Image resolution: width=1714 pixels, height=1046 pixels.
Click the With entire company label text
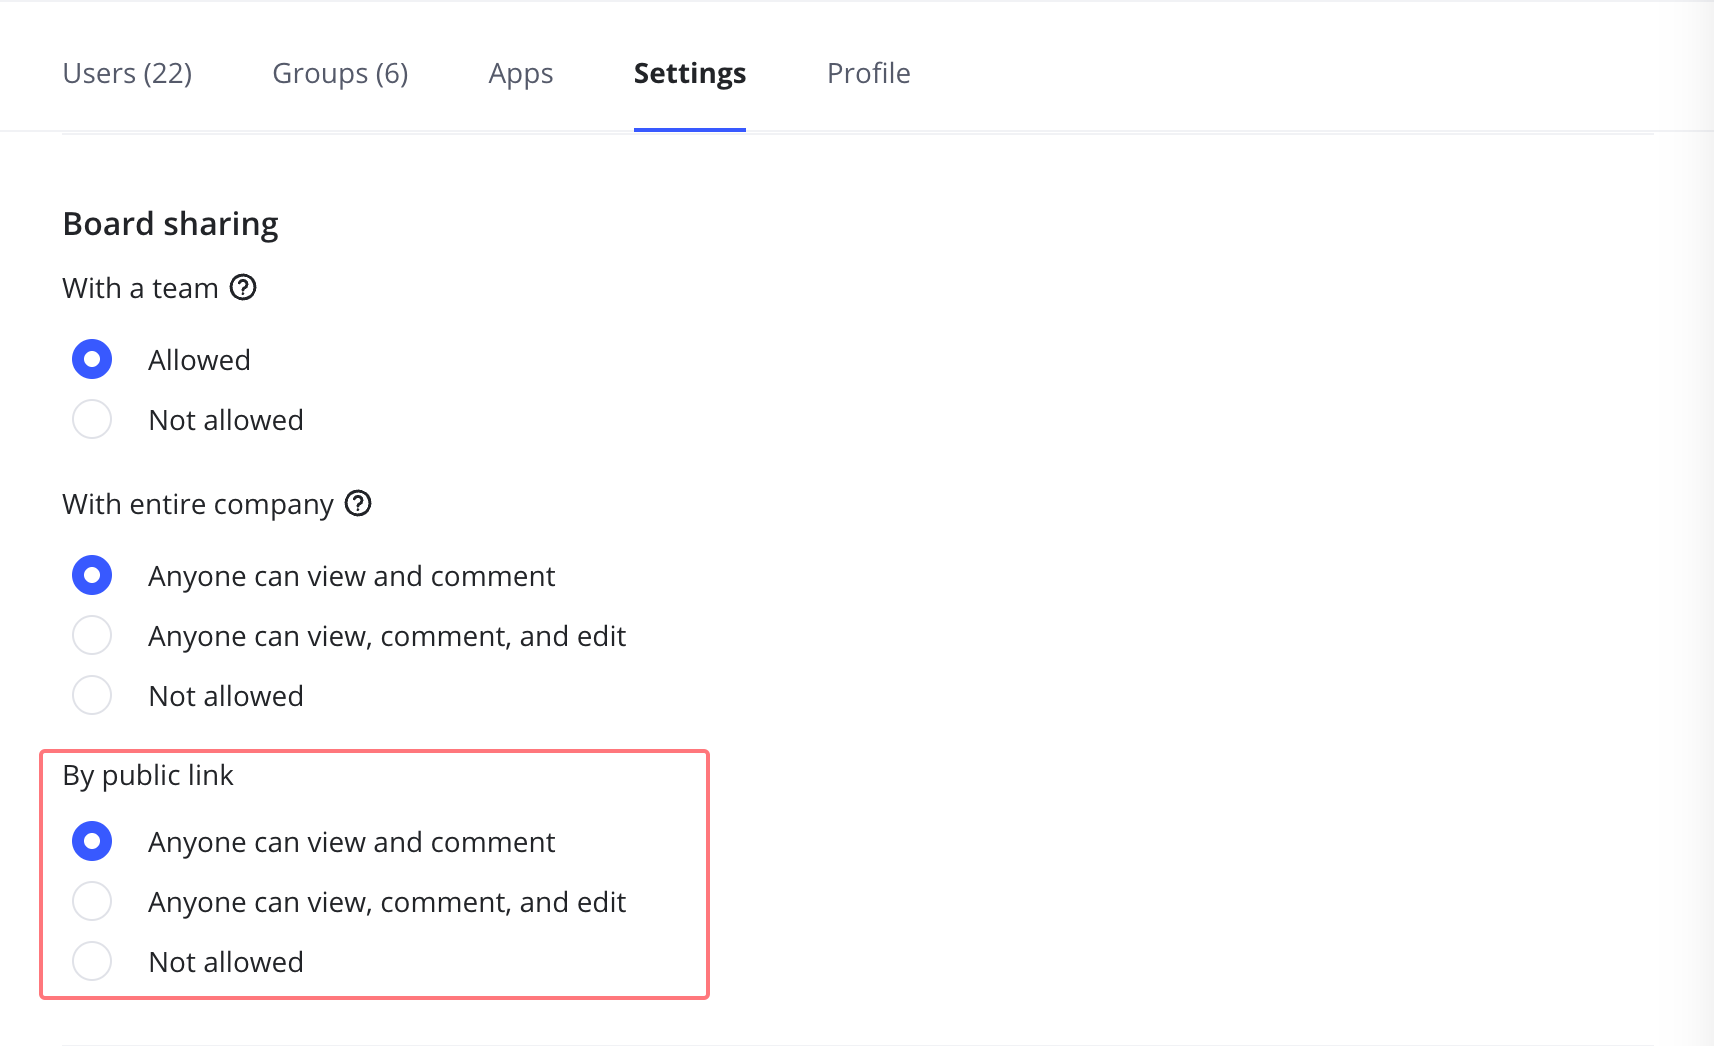[197, 505]
